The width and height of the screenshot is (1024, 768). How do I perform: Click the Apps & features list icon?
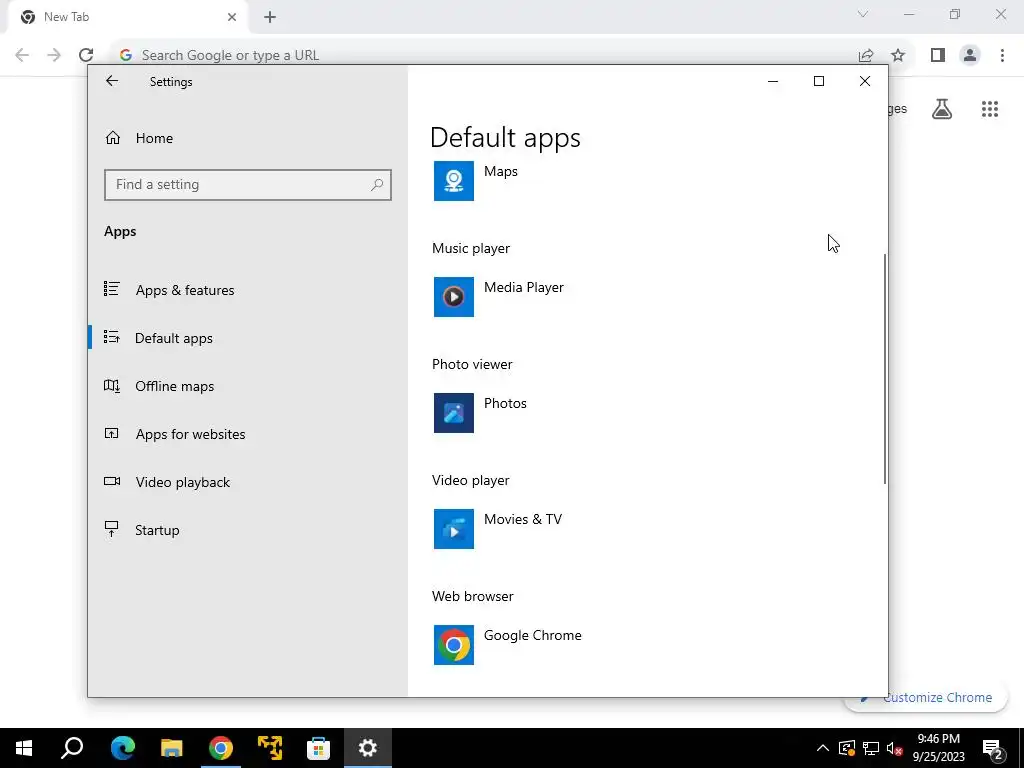pyautogui.click(x=112, y=289)
